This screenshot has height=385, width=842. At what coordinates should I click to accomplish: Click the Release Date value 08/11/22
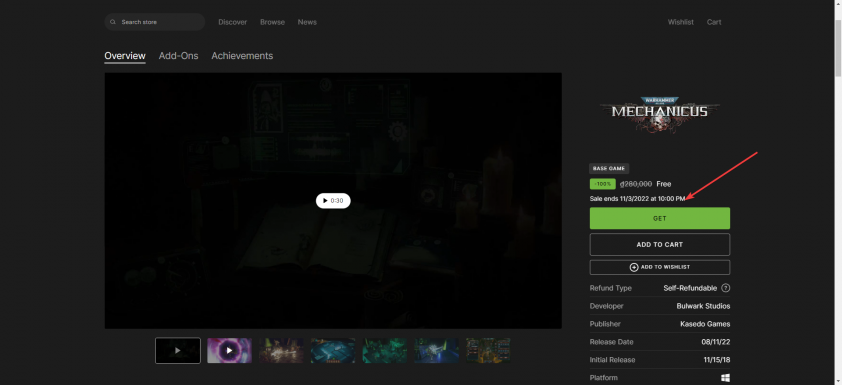(x=715, y=342)
